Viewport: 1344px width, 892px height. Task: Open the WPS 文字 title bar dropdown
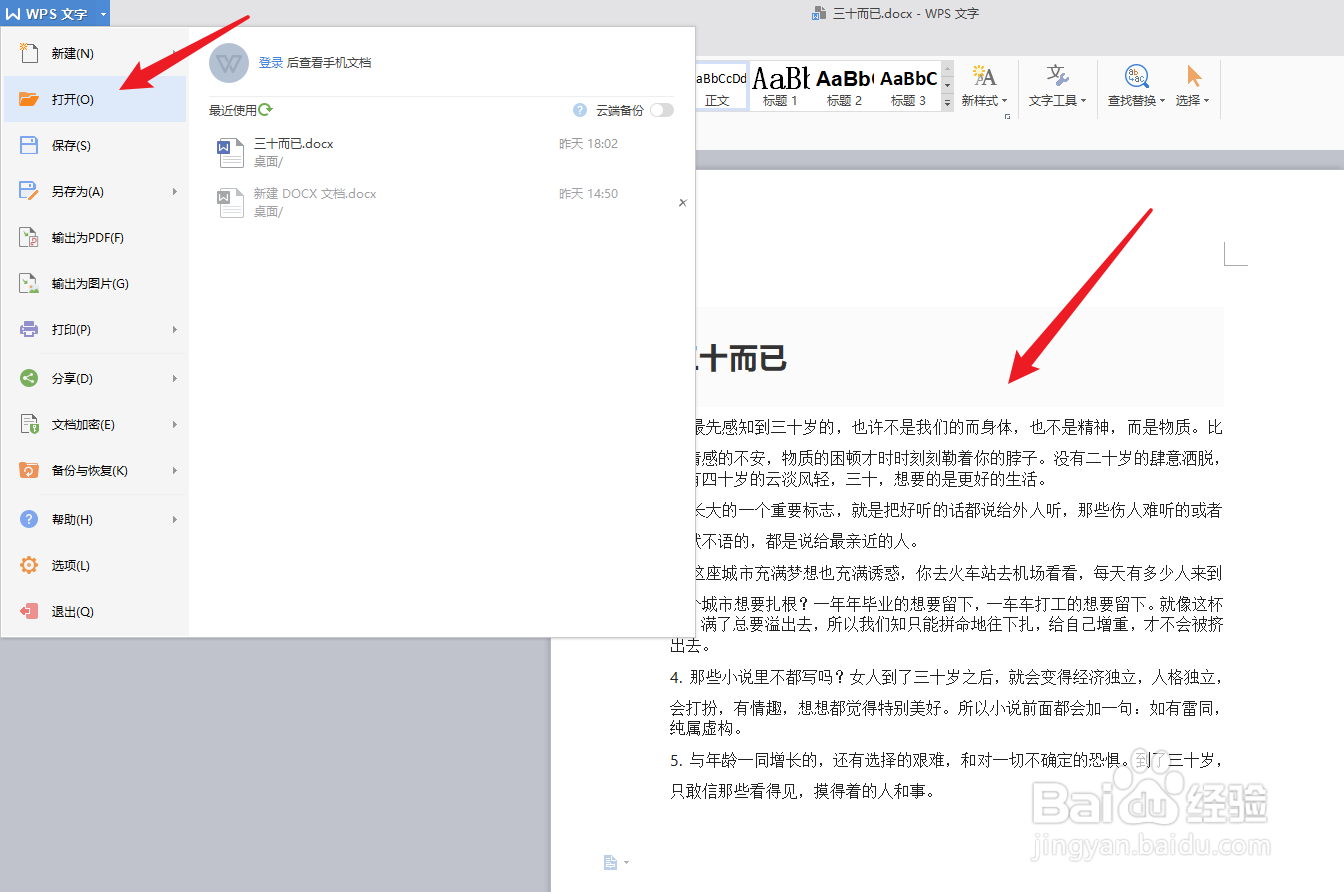point(101,14)
